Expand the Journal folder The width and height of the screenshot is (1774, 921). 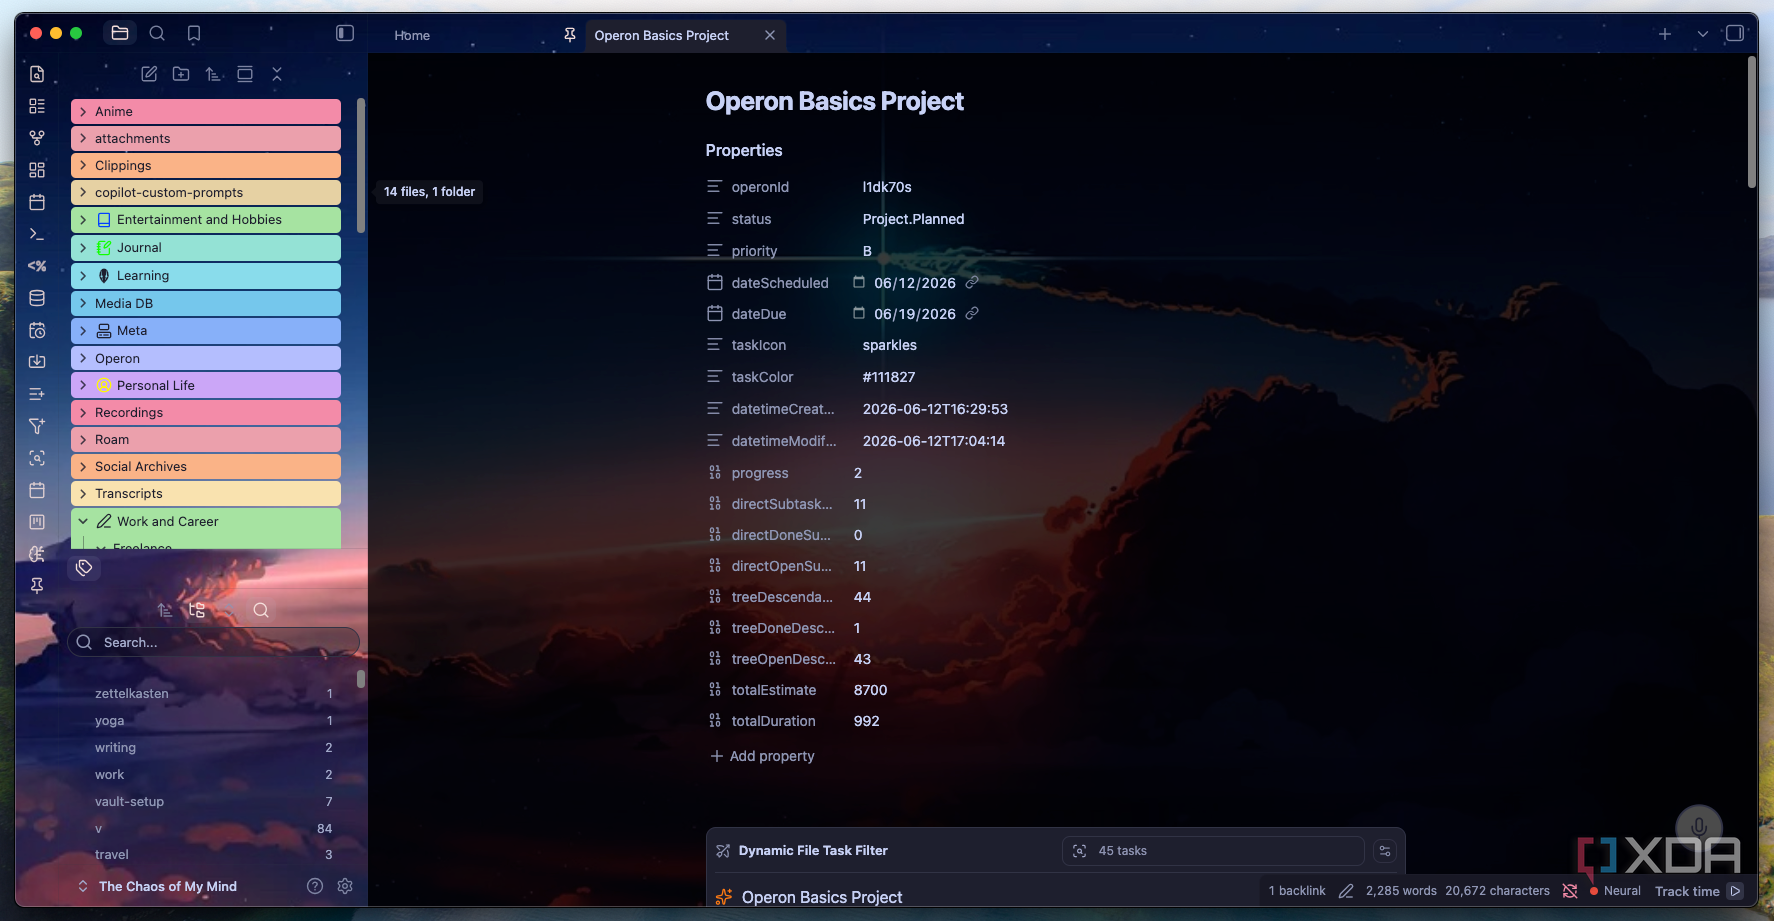point(206,247)
